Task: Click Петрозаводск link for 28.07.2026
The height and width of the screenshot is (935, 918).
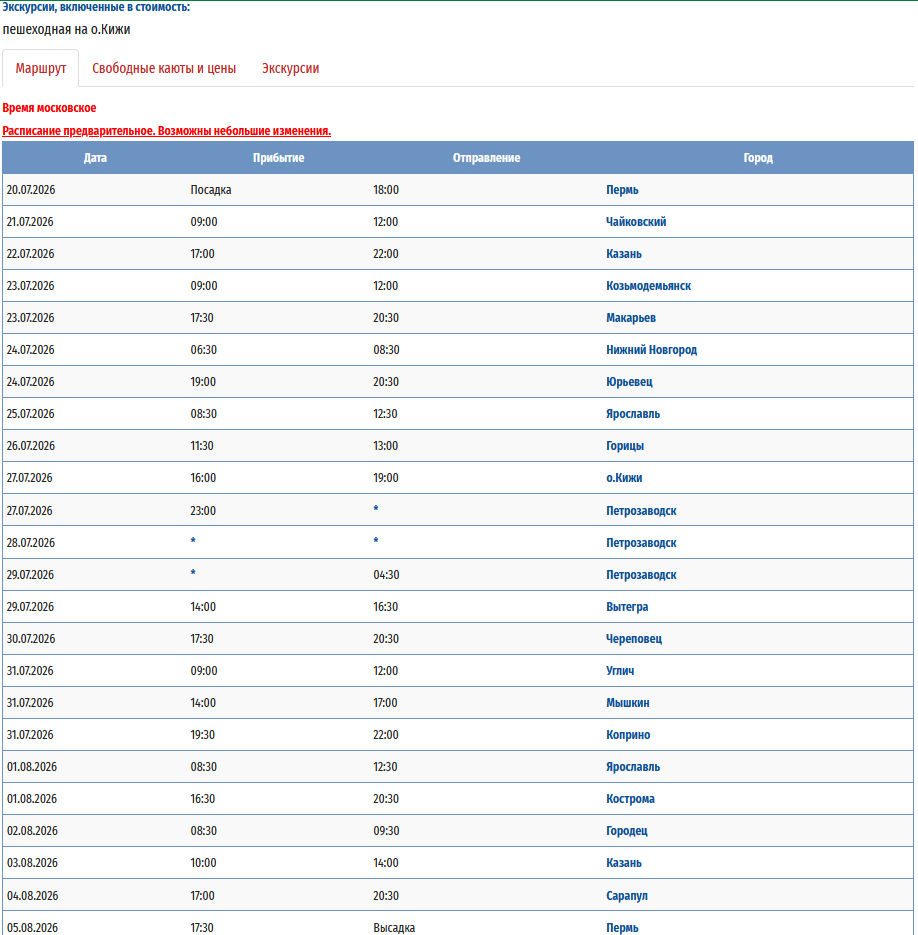Action: coord(641,543)
